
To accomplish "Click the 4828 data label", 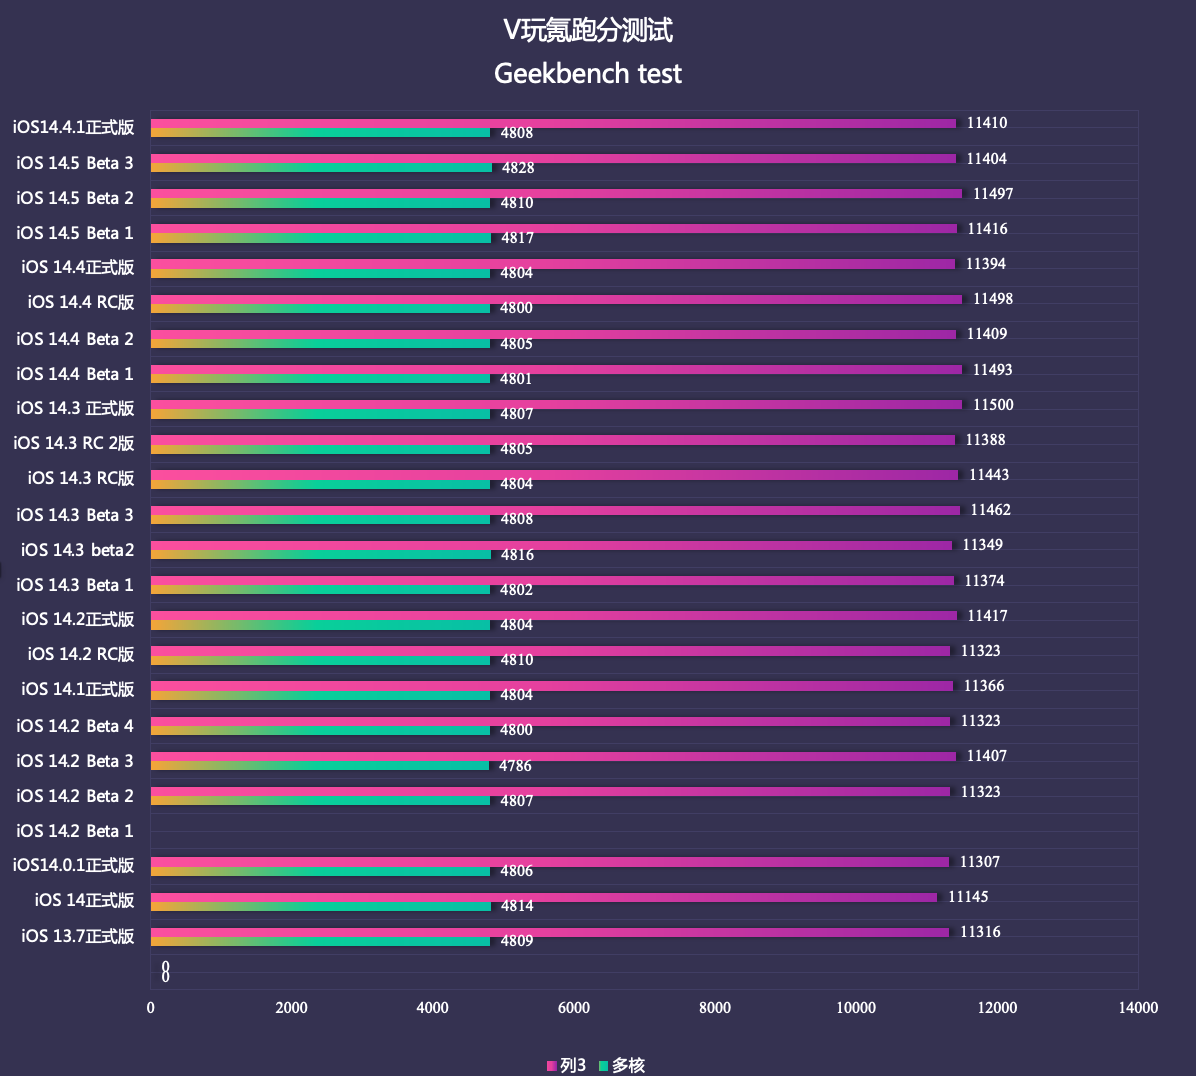I will [x=518, y=168].
